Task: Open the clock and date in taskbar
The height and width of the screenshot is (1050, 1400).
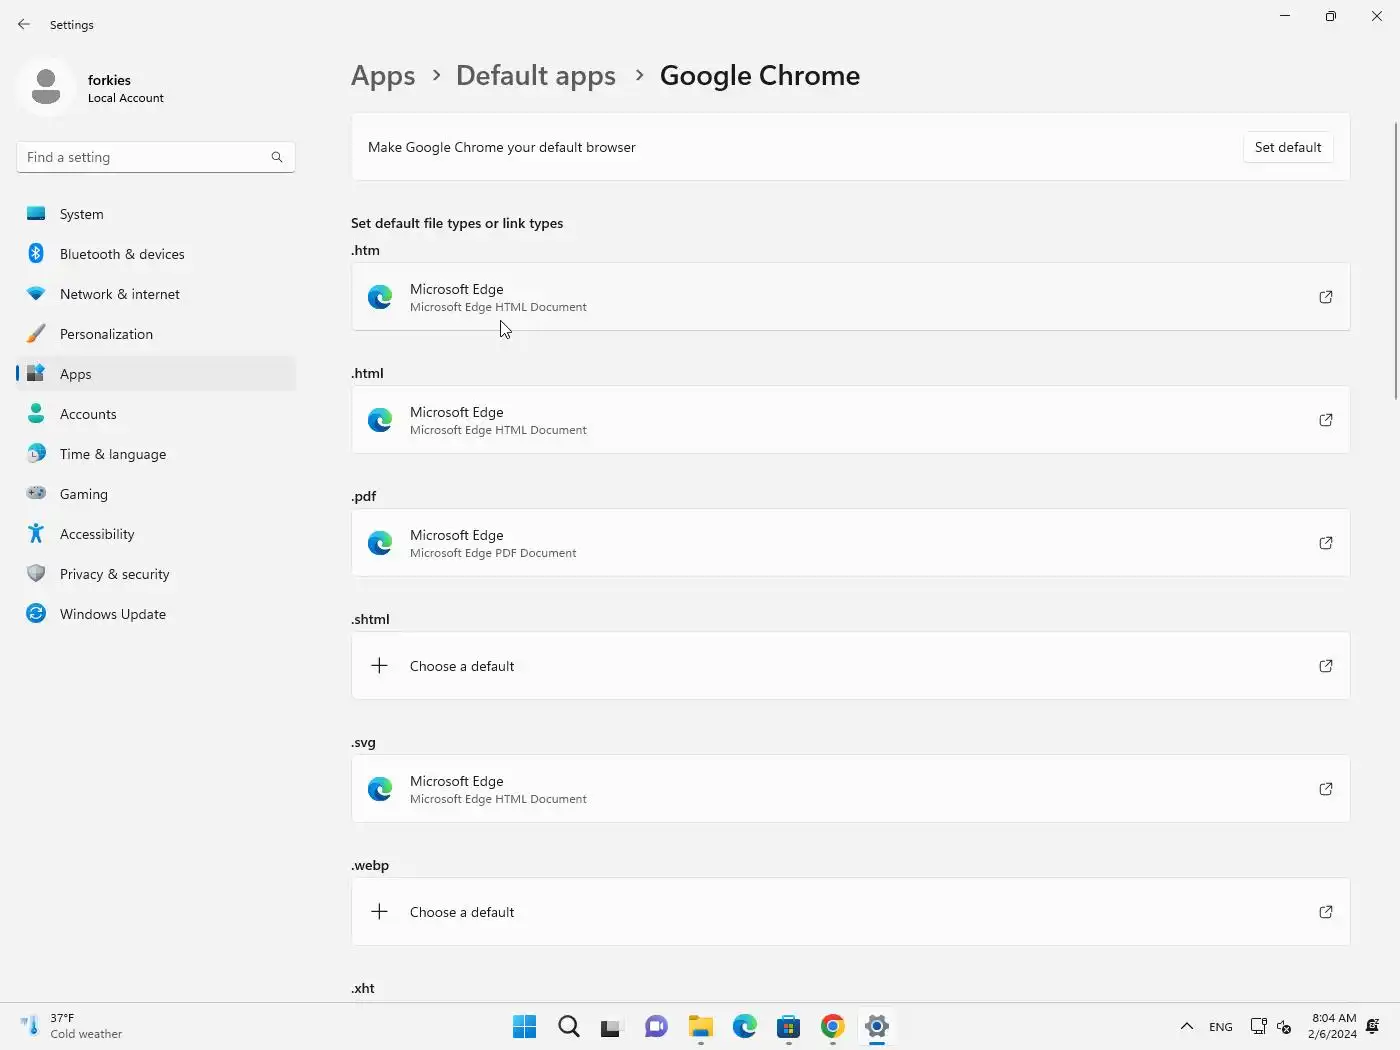Action: 1333,1027
